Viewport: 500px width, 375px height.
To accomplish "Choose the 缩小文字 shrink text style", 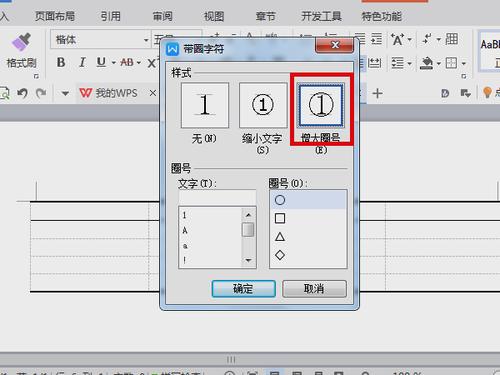I will pos(263,105).
